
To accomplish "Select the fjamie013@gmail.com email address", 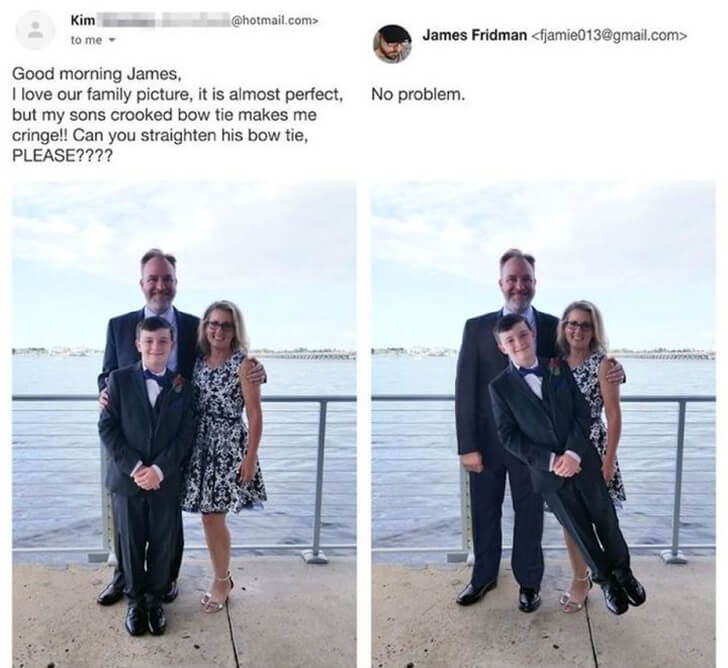I will tap(608, 35).
